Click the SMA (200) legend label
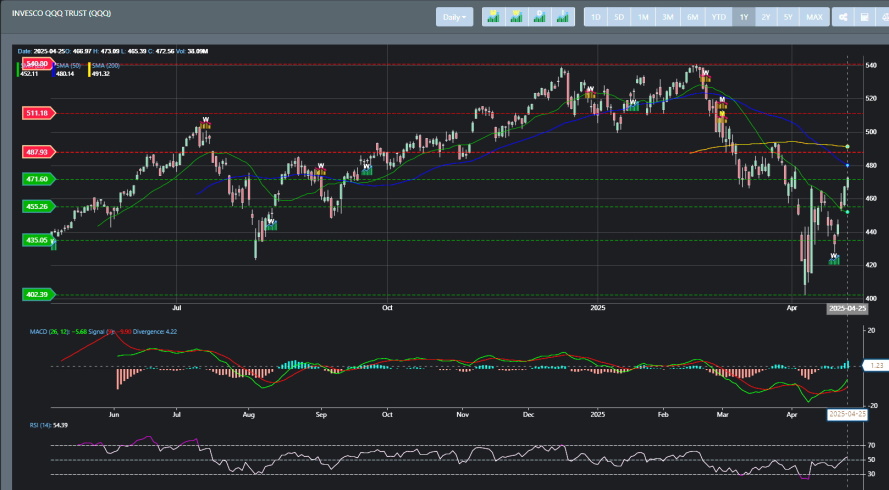 pos(105,66)
